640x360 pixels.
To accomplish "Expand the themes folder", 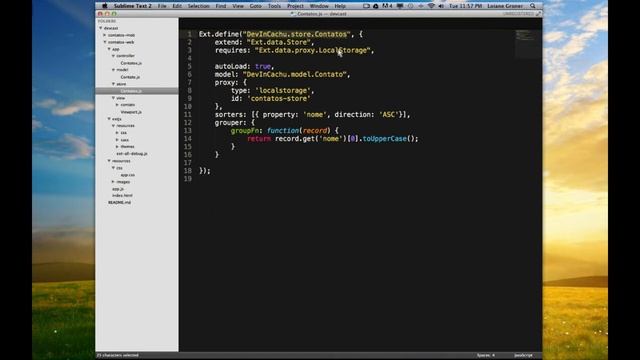I will coord(118,147).
